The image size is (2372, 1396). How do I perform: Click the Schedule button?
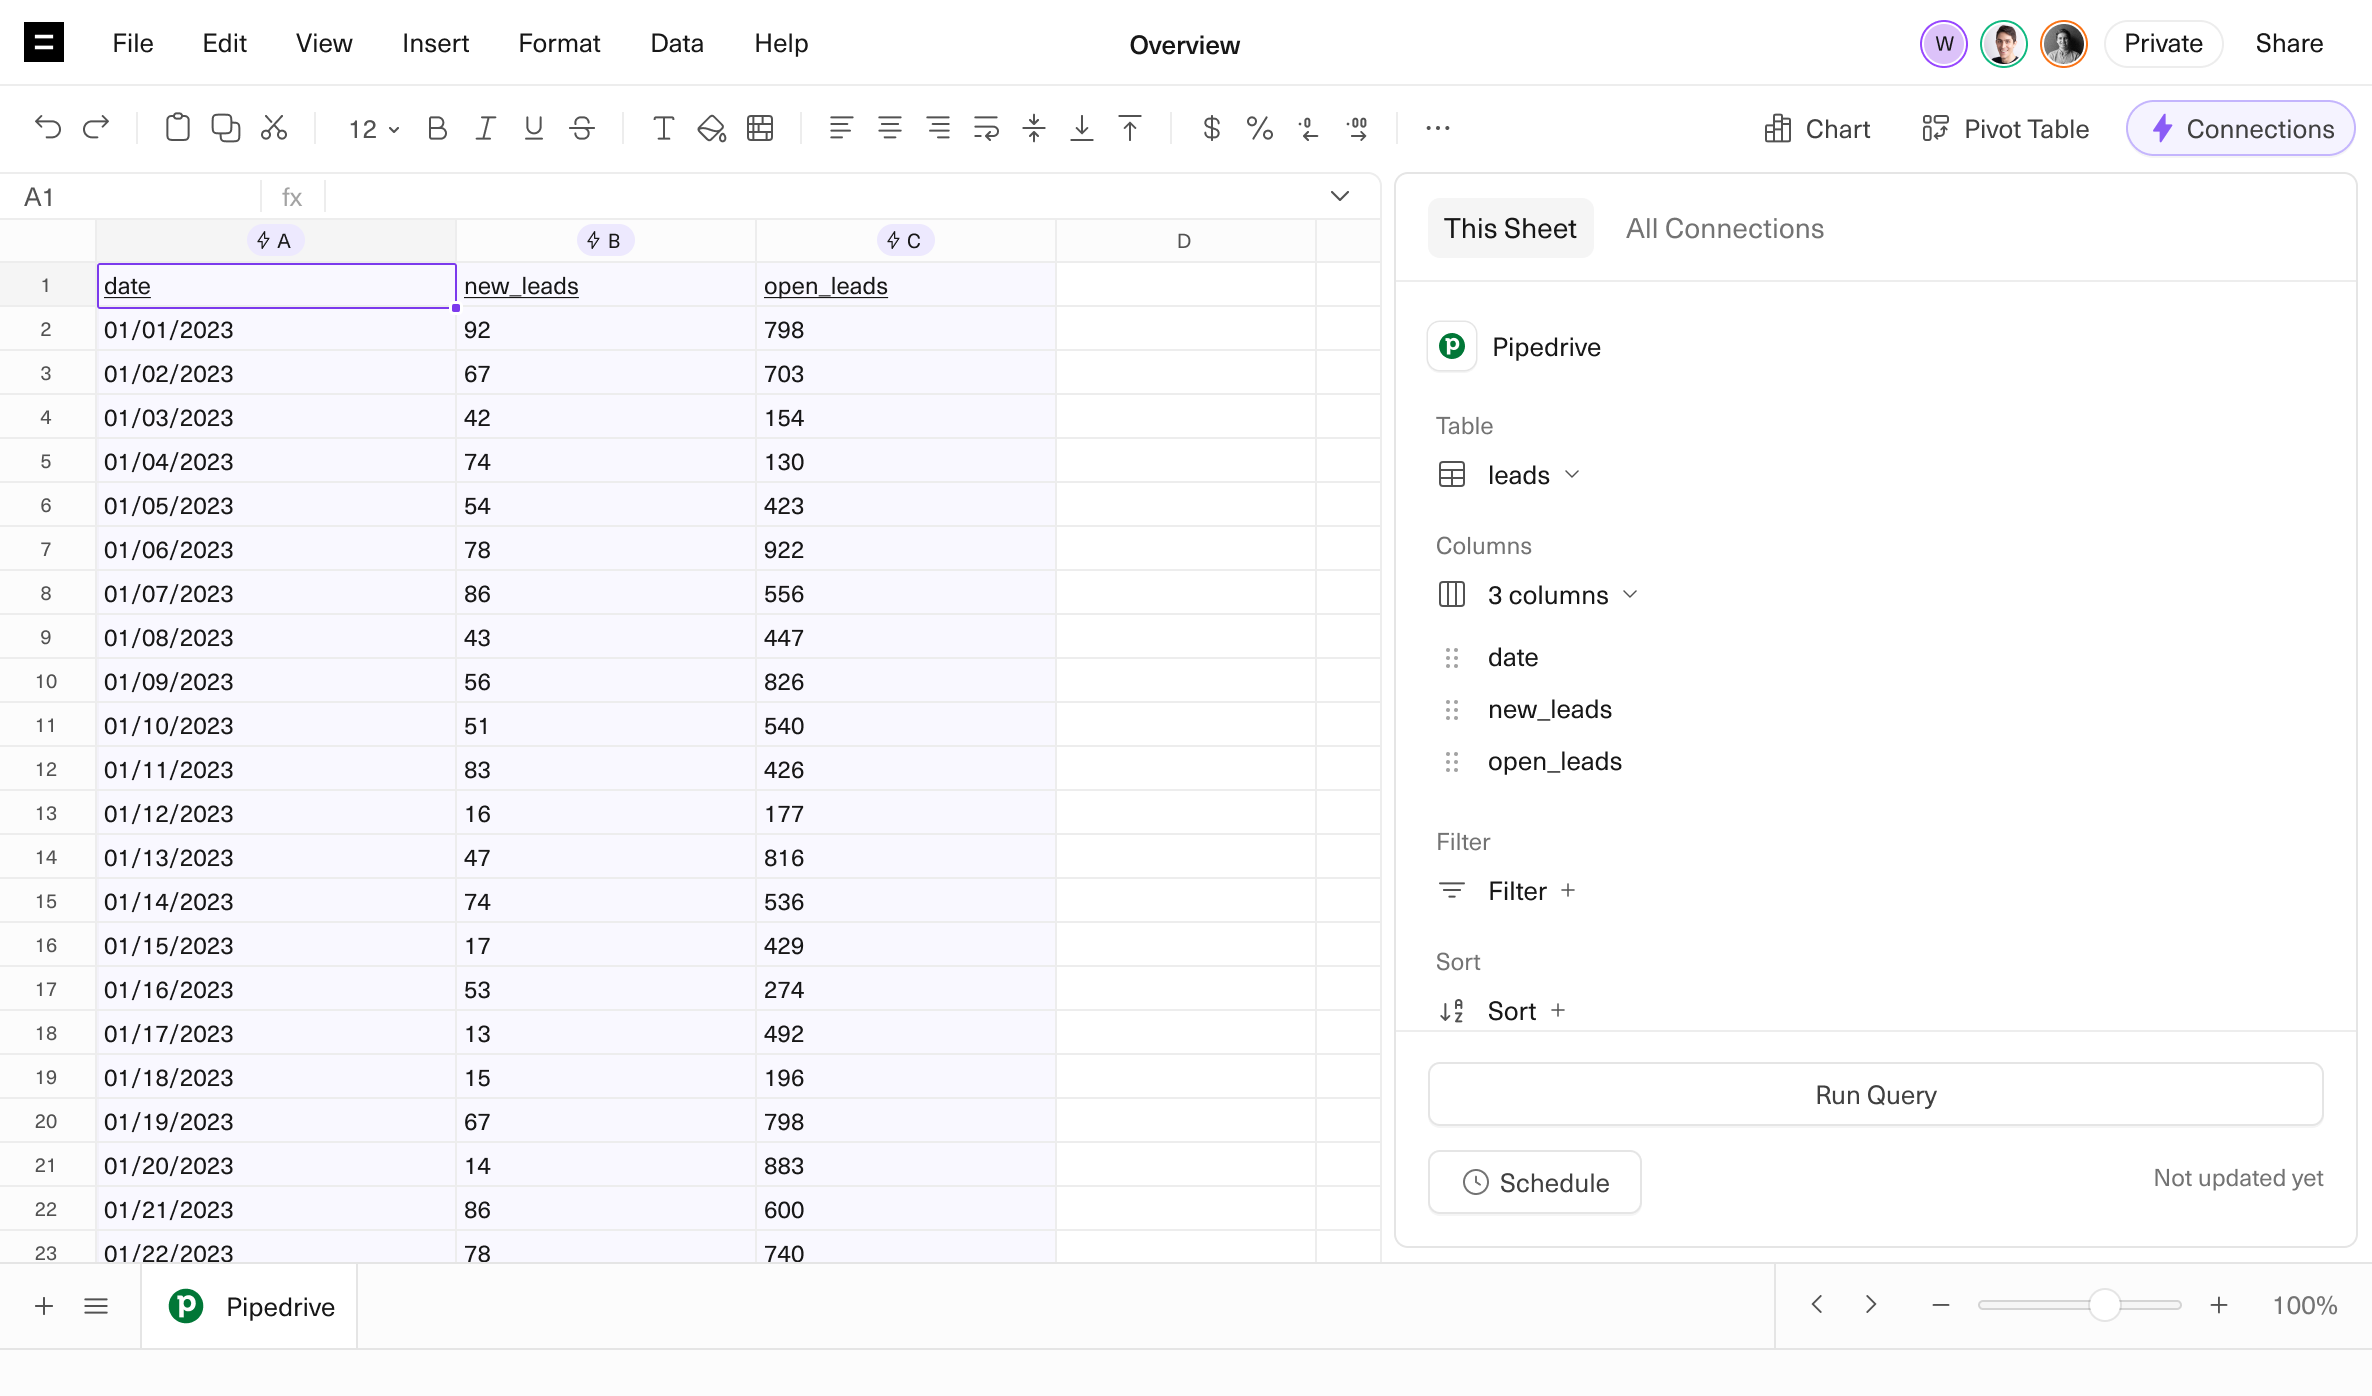1535,1183
